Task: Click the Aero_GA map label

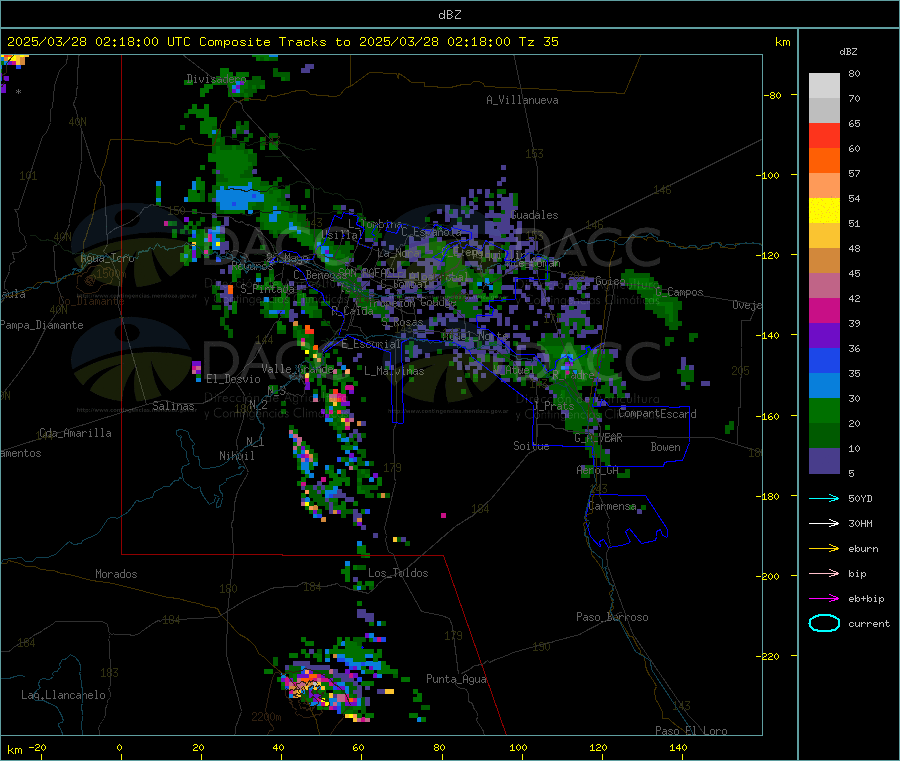Action: coord(598,471)
